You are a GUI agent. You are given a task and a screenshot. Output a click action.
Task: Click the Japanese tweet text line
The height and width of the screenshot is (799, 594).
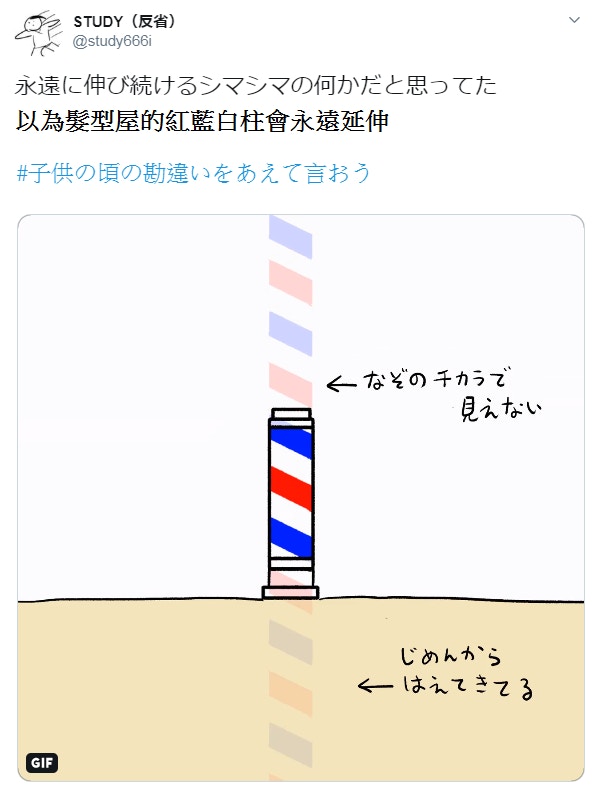[x=256, y=85]
